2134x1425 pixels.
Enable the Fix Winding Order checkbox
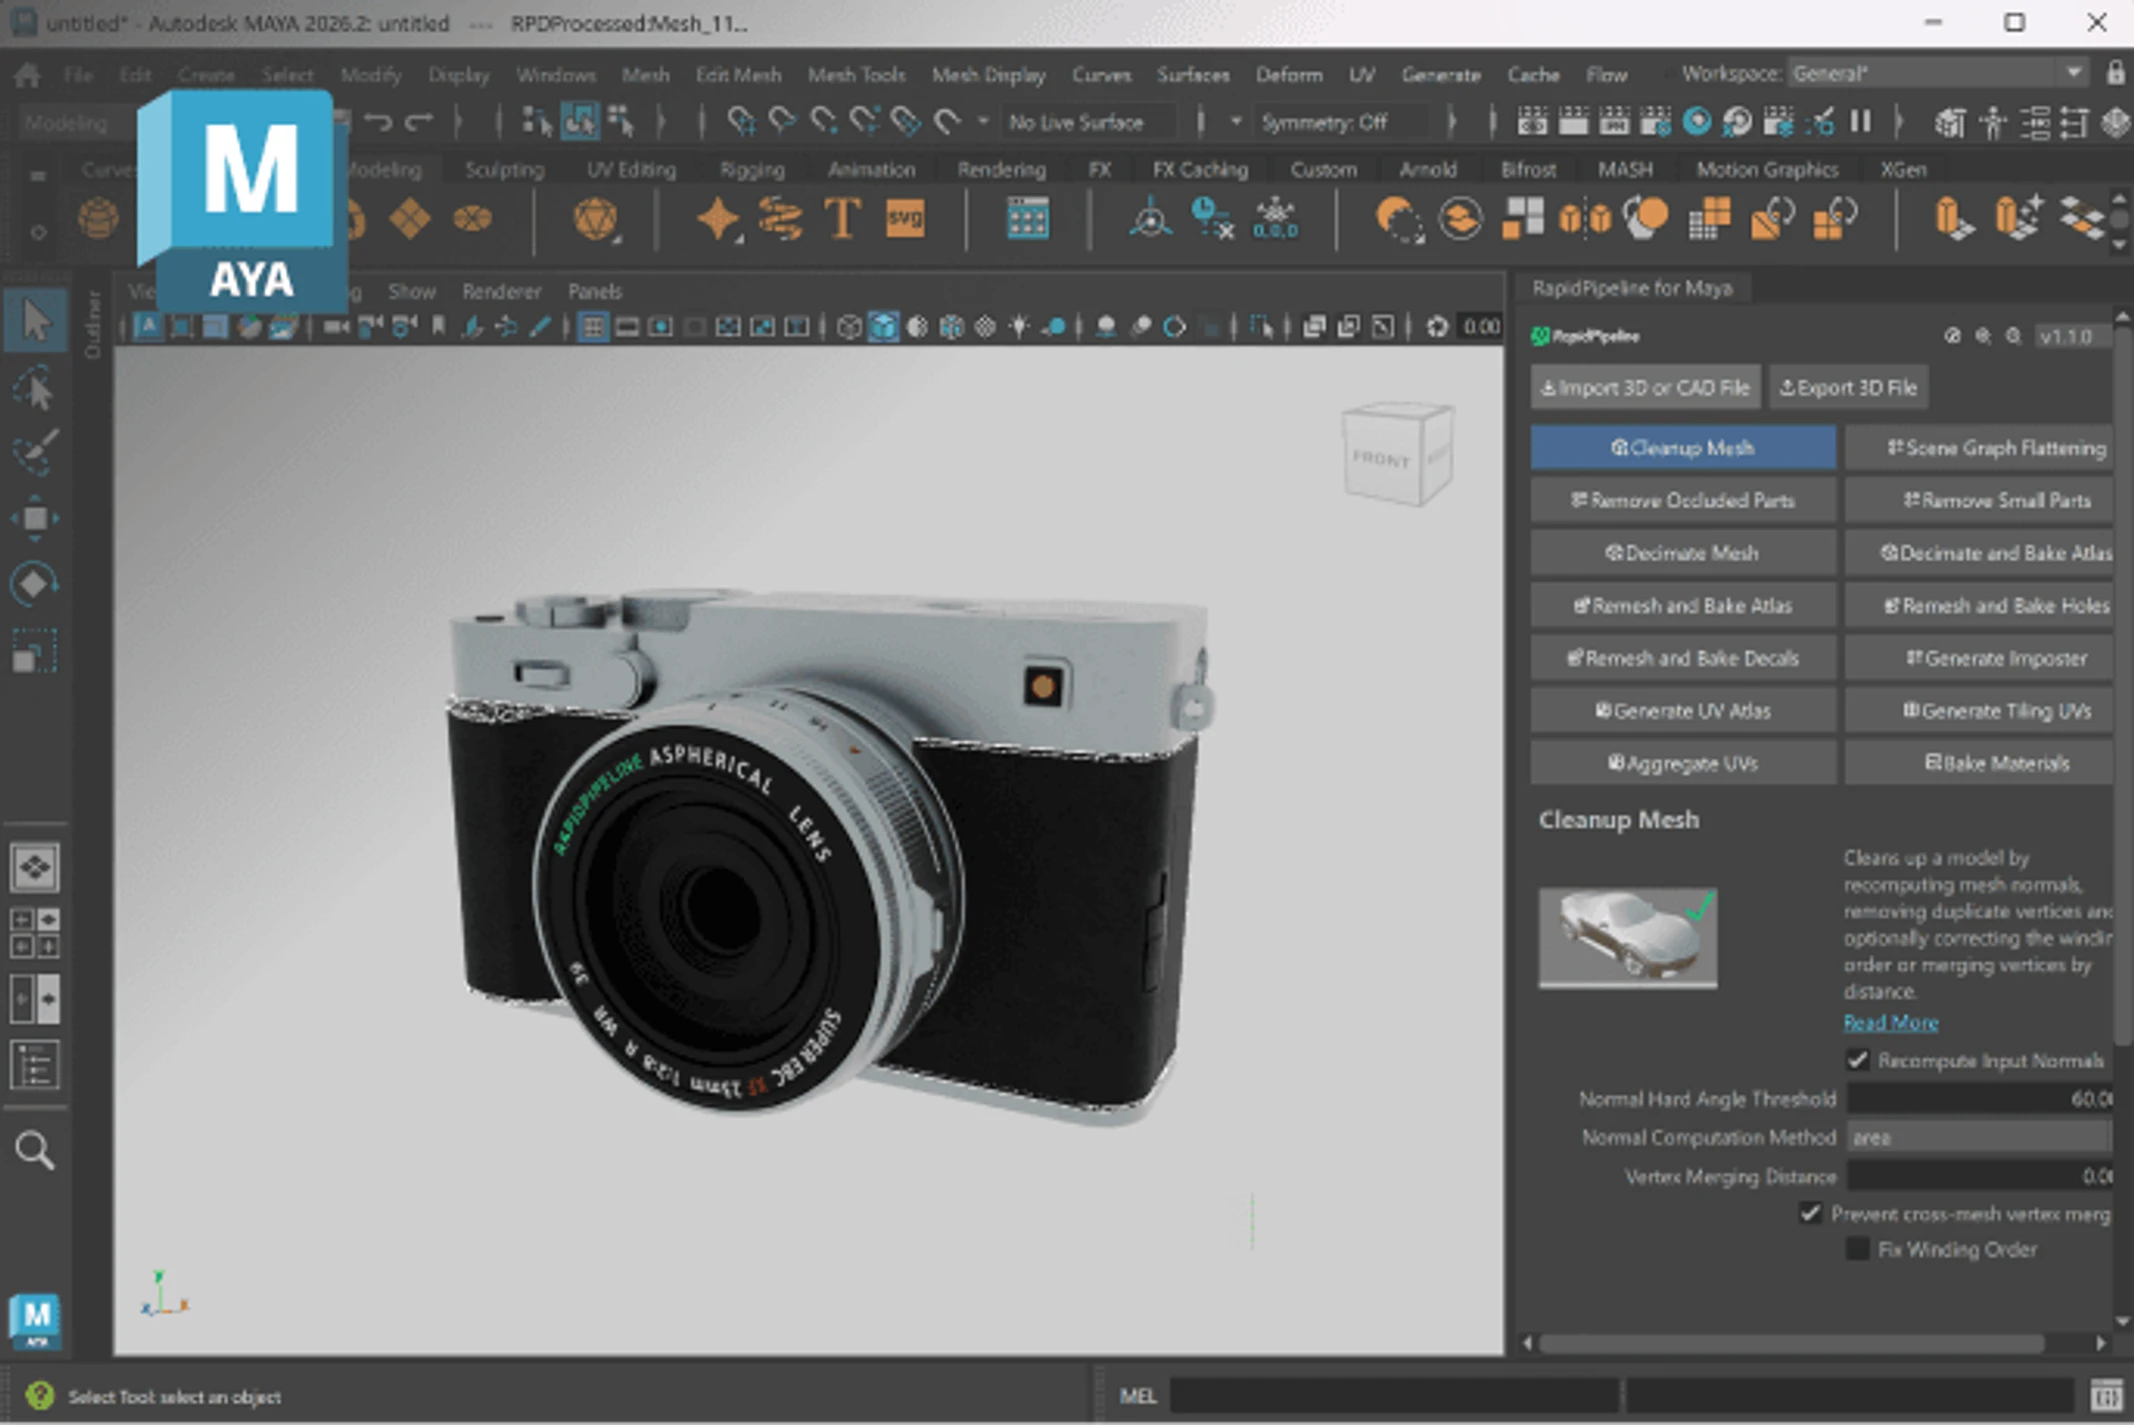click(x=1857, y=1249)
